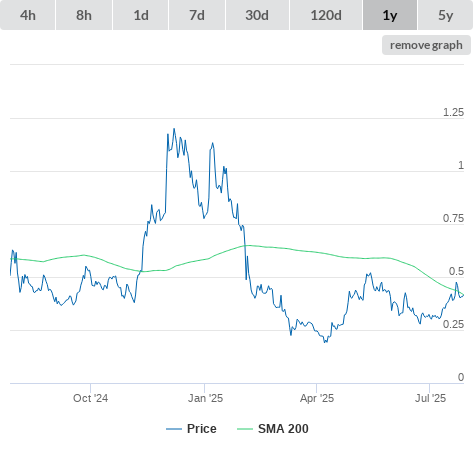
Task: Click the green SMA 200 legend line marker
Action: [x=245, y=429]
